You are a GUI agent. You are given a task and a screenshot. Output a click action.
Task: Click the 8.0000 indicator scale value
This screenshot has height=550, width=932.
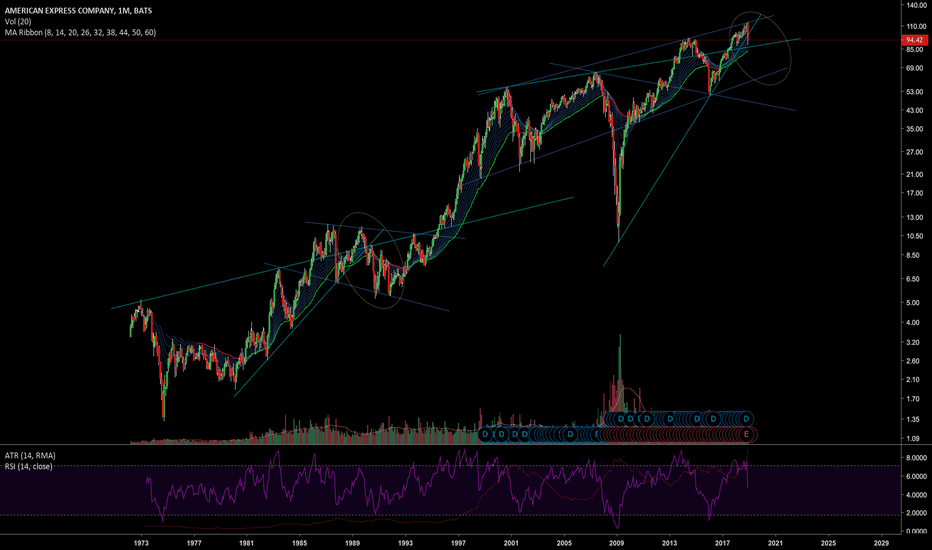click(916, 458)
